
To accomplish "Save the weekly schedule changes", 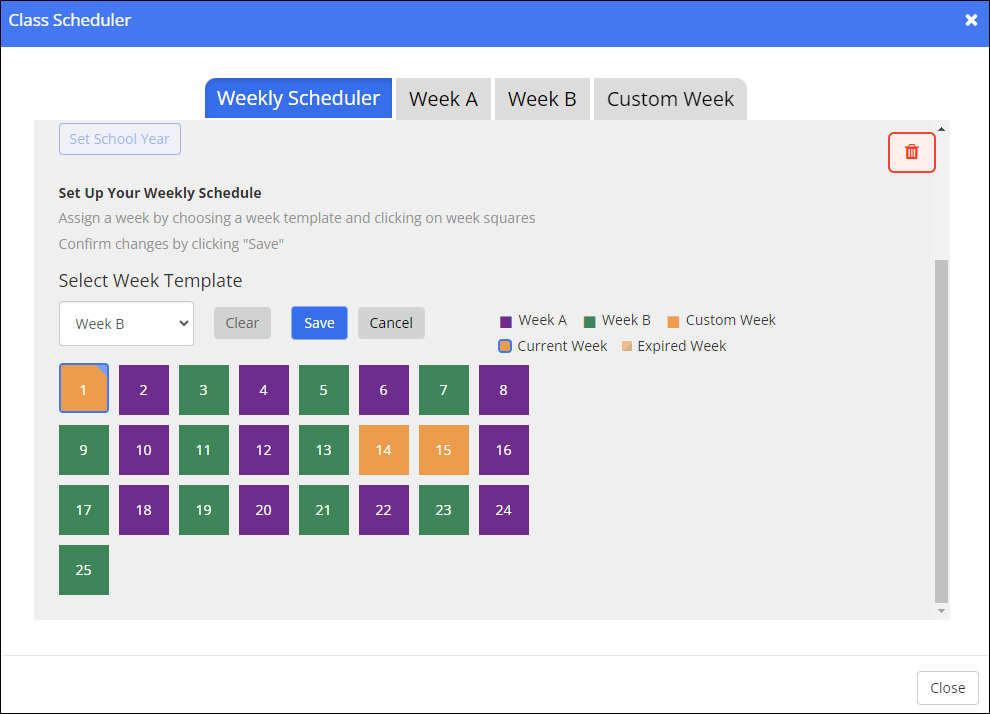I will tap(319, 322).
